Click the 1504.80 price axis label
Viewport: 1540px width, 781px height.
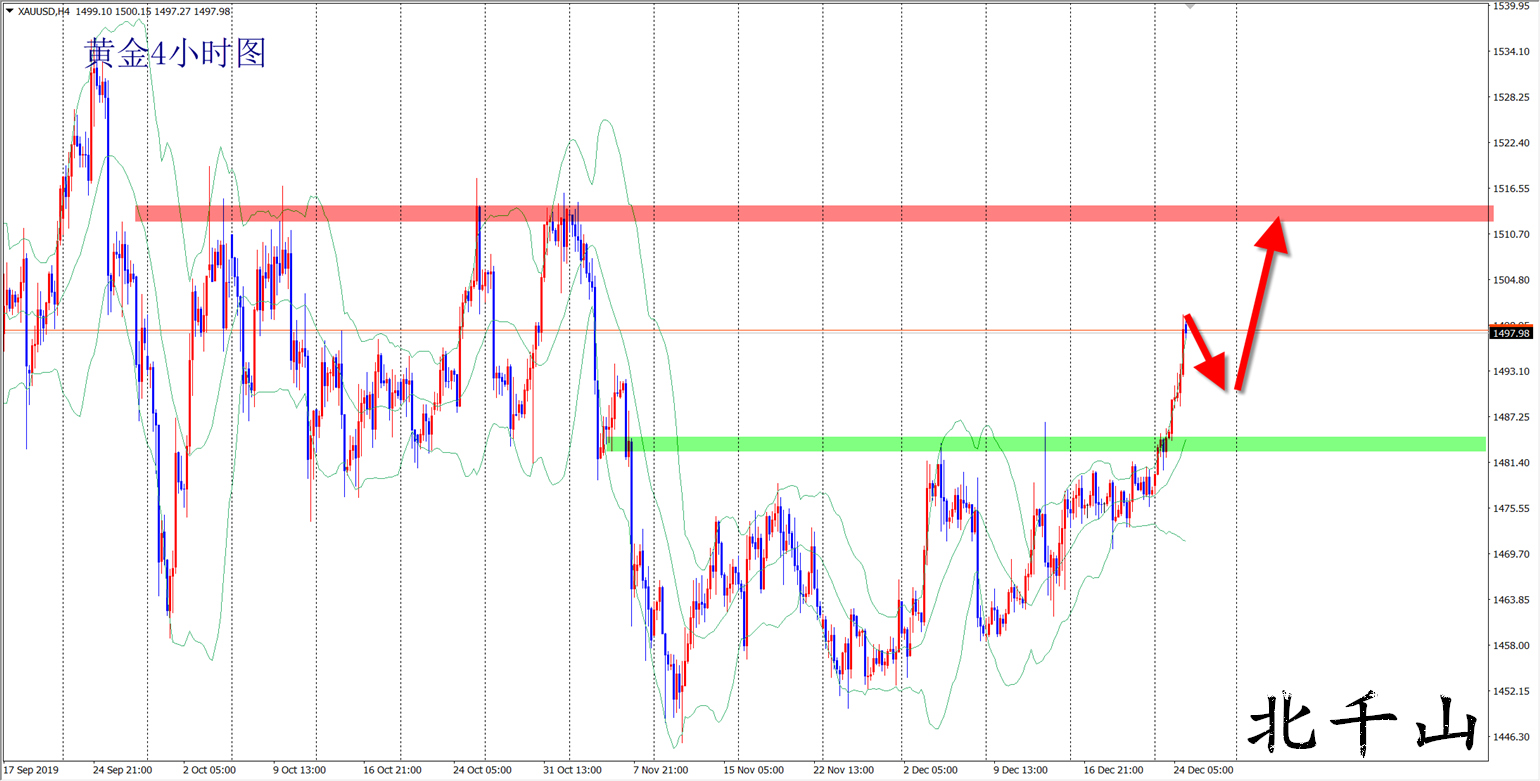(x=1511, y=280)
